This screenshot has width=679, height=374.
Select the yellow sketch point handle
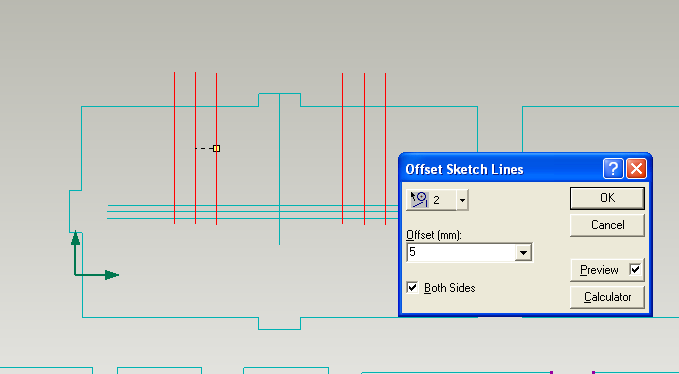(217, 148)
